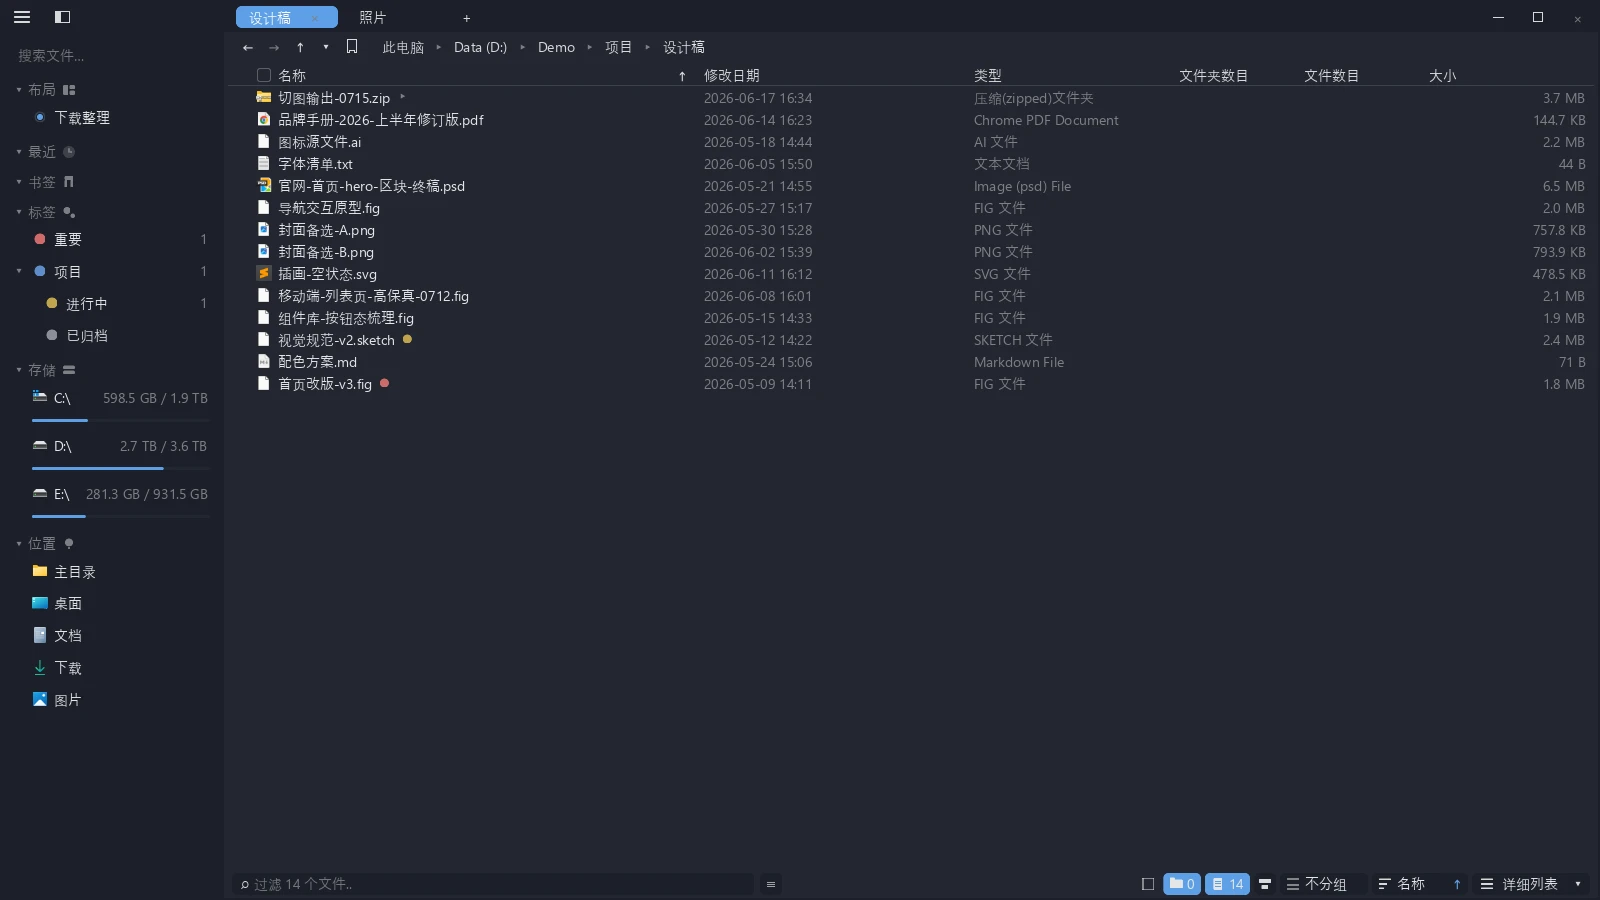Collapse the 项目 tag tree

tap(19, 271)
